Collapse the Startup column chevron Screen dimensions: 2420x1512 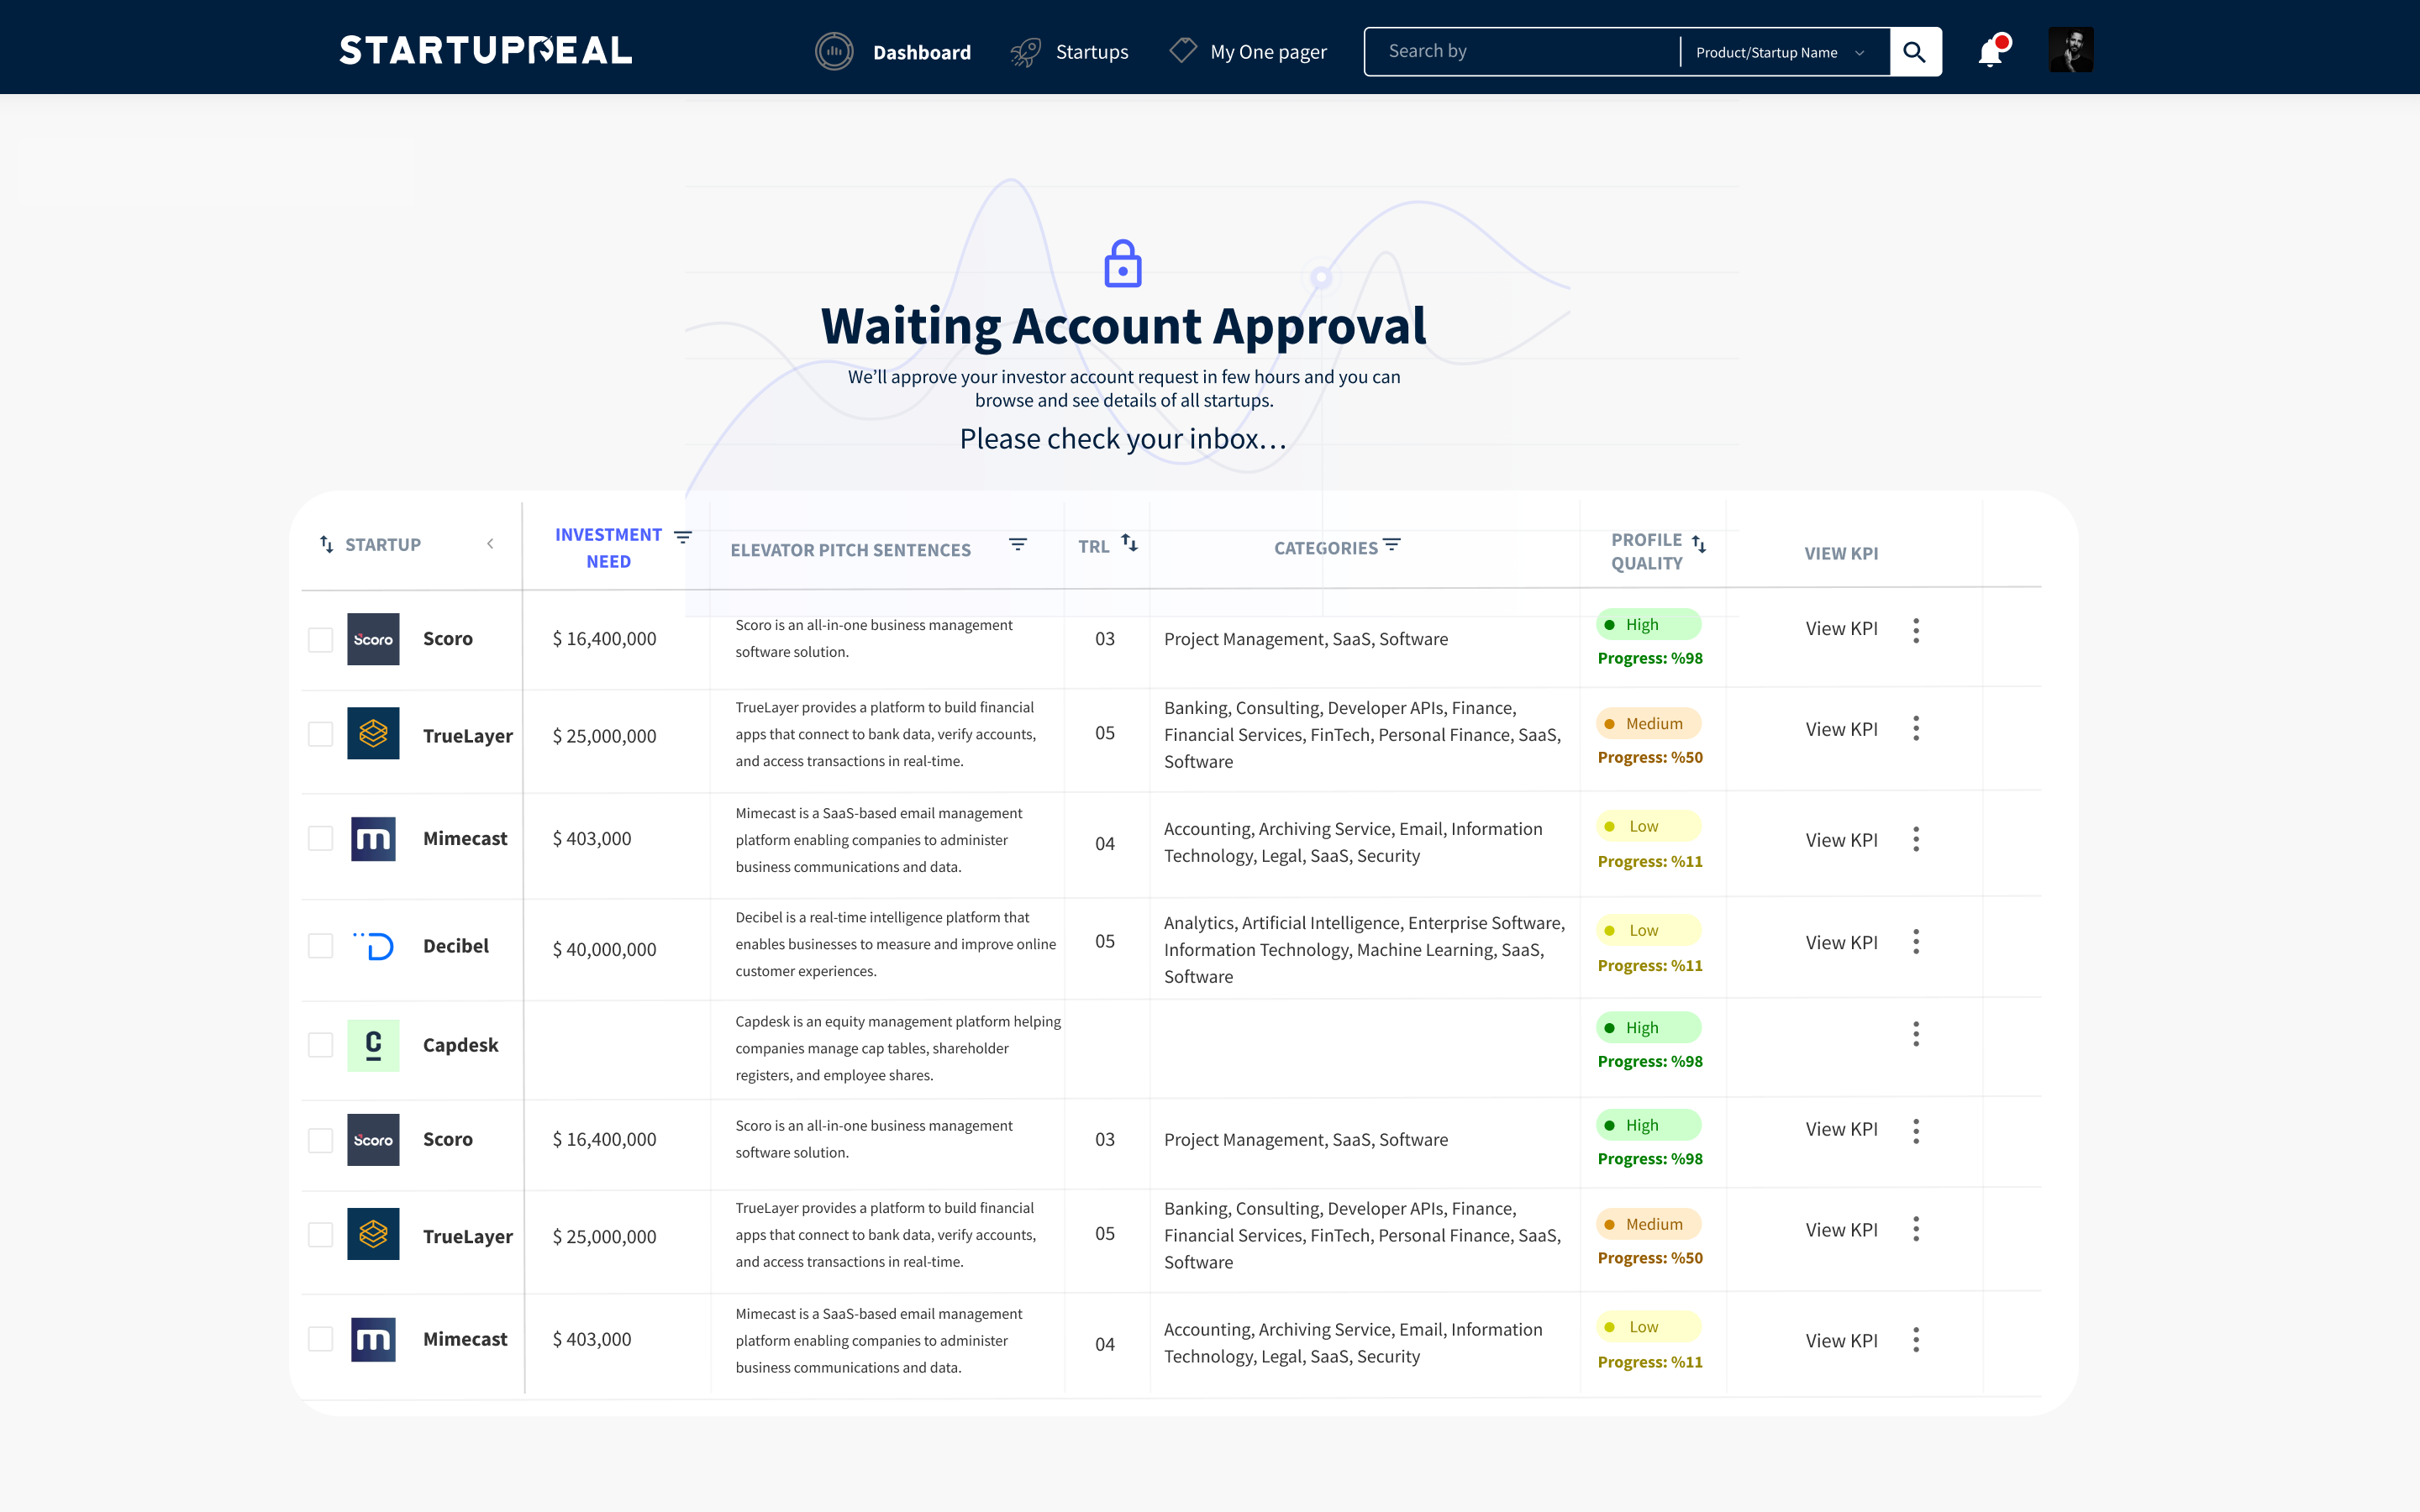tap(490, 544)
